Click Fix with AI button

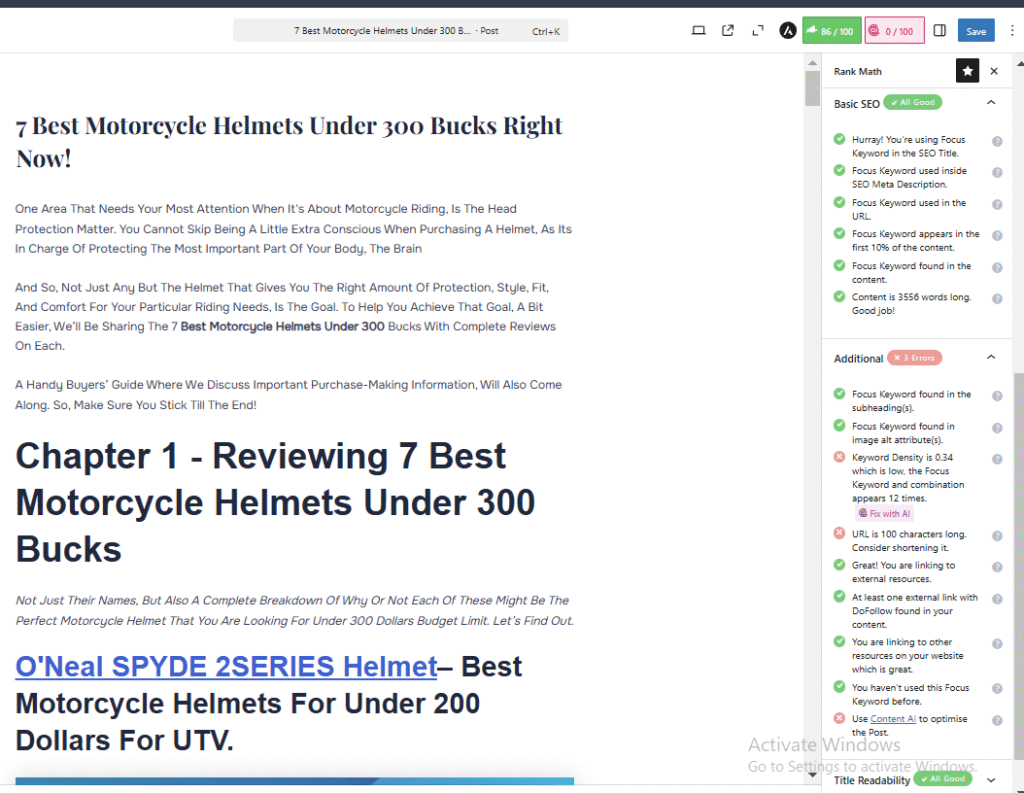click(884, 513)
